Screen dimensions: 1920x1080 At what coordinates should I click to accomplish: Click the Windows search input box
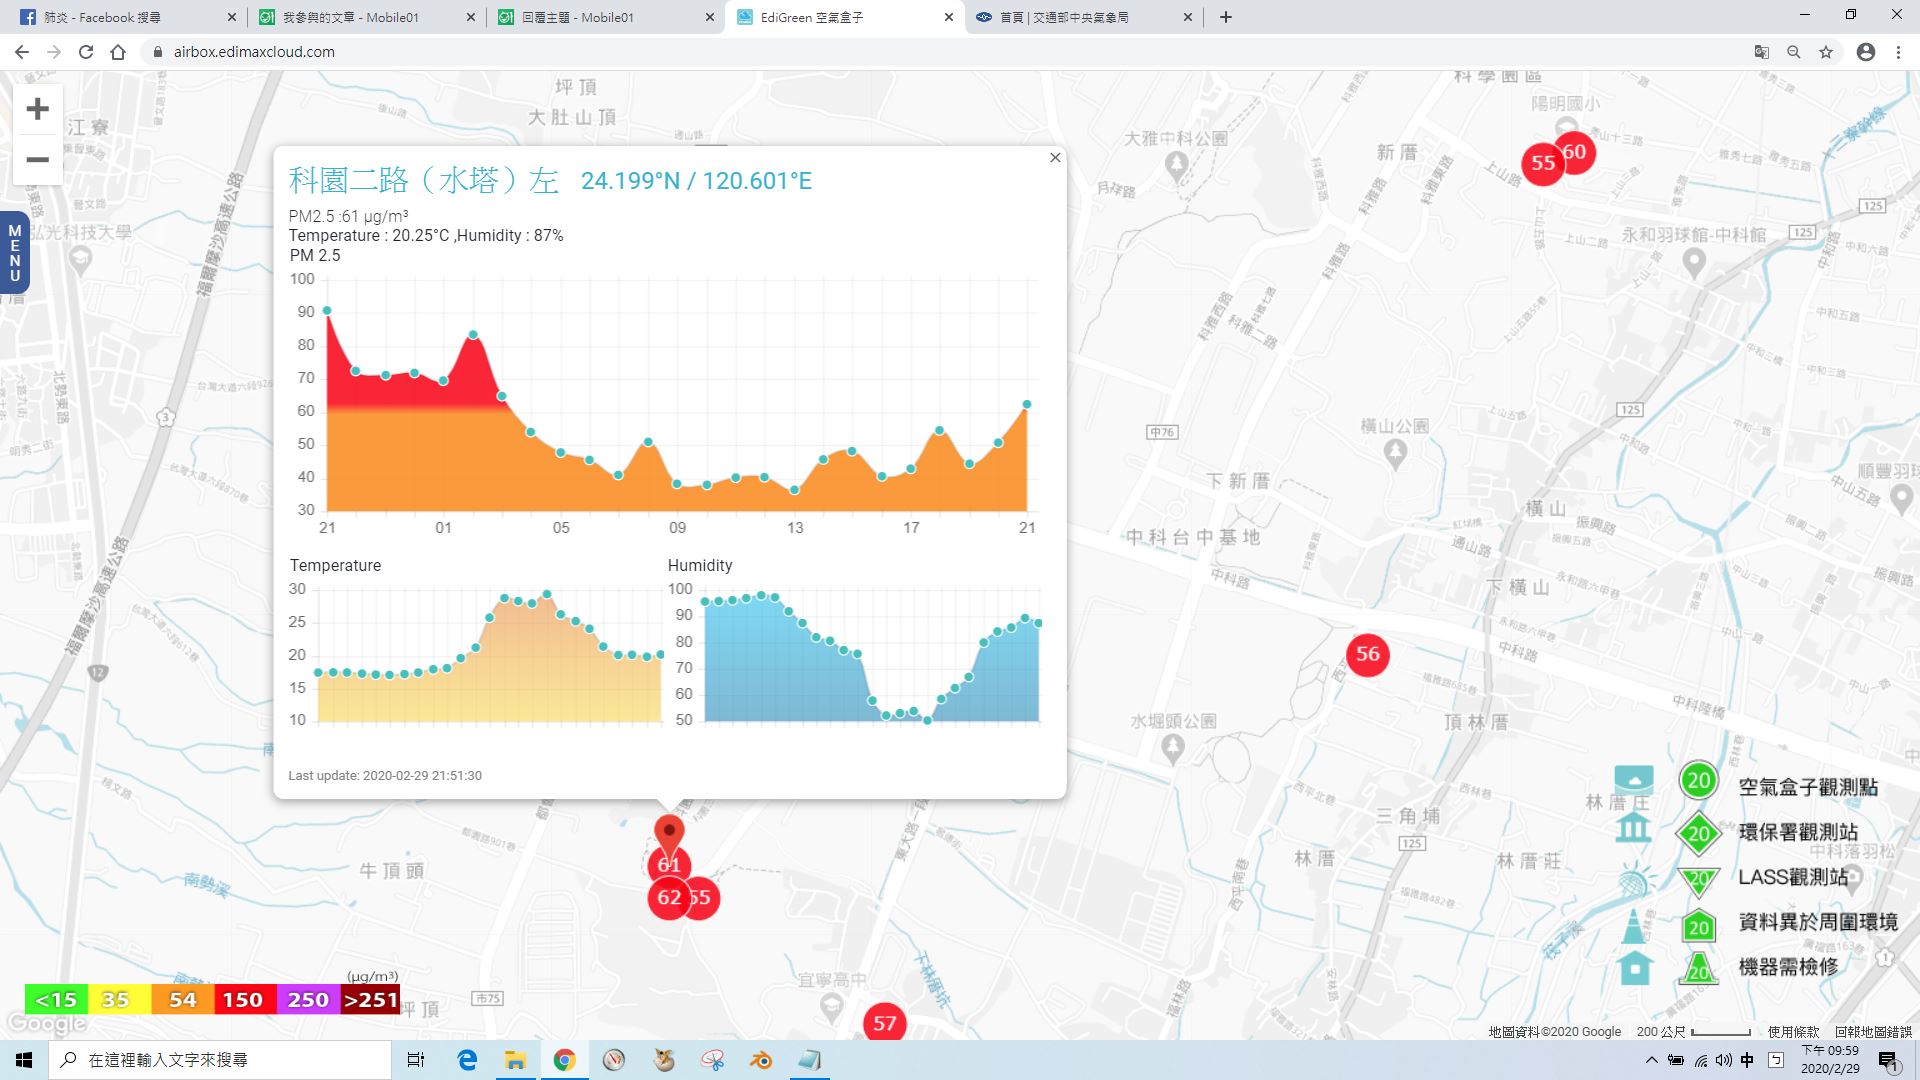pyautogui.click(x=220, y=1060)
